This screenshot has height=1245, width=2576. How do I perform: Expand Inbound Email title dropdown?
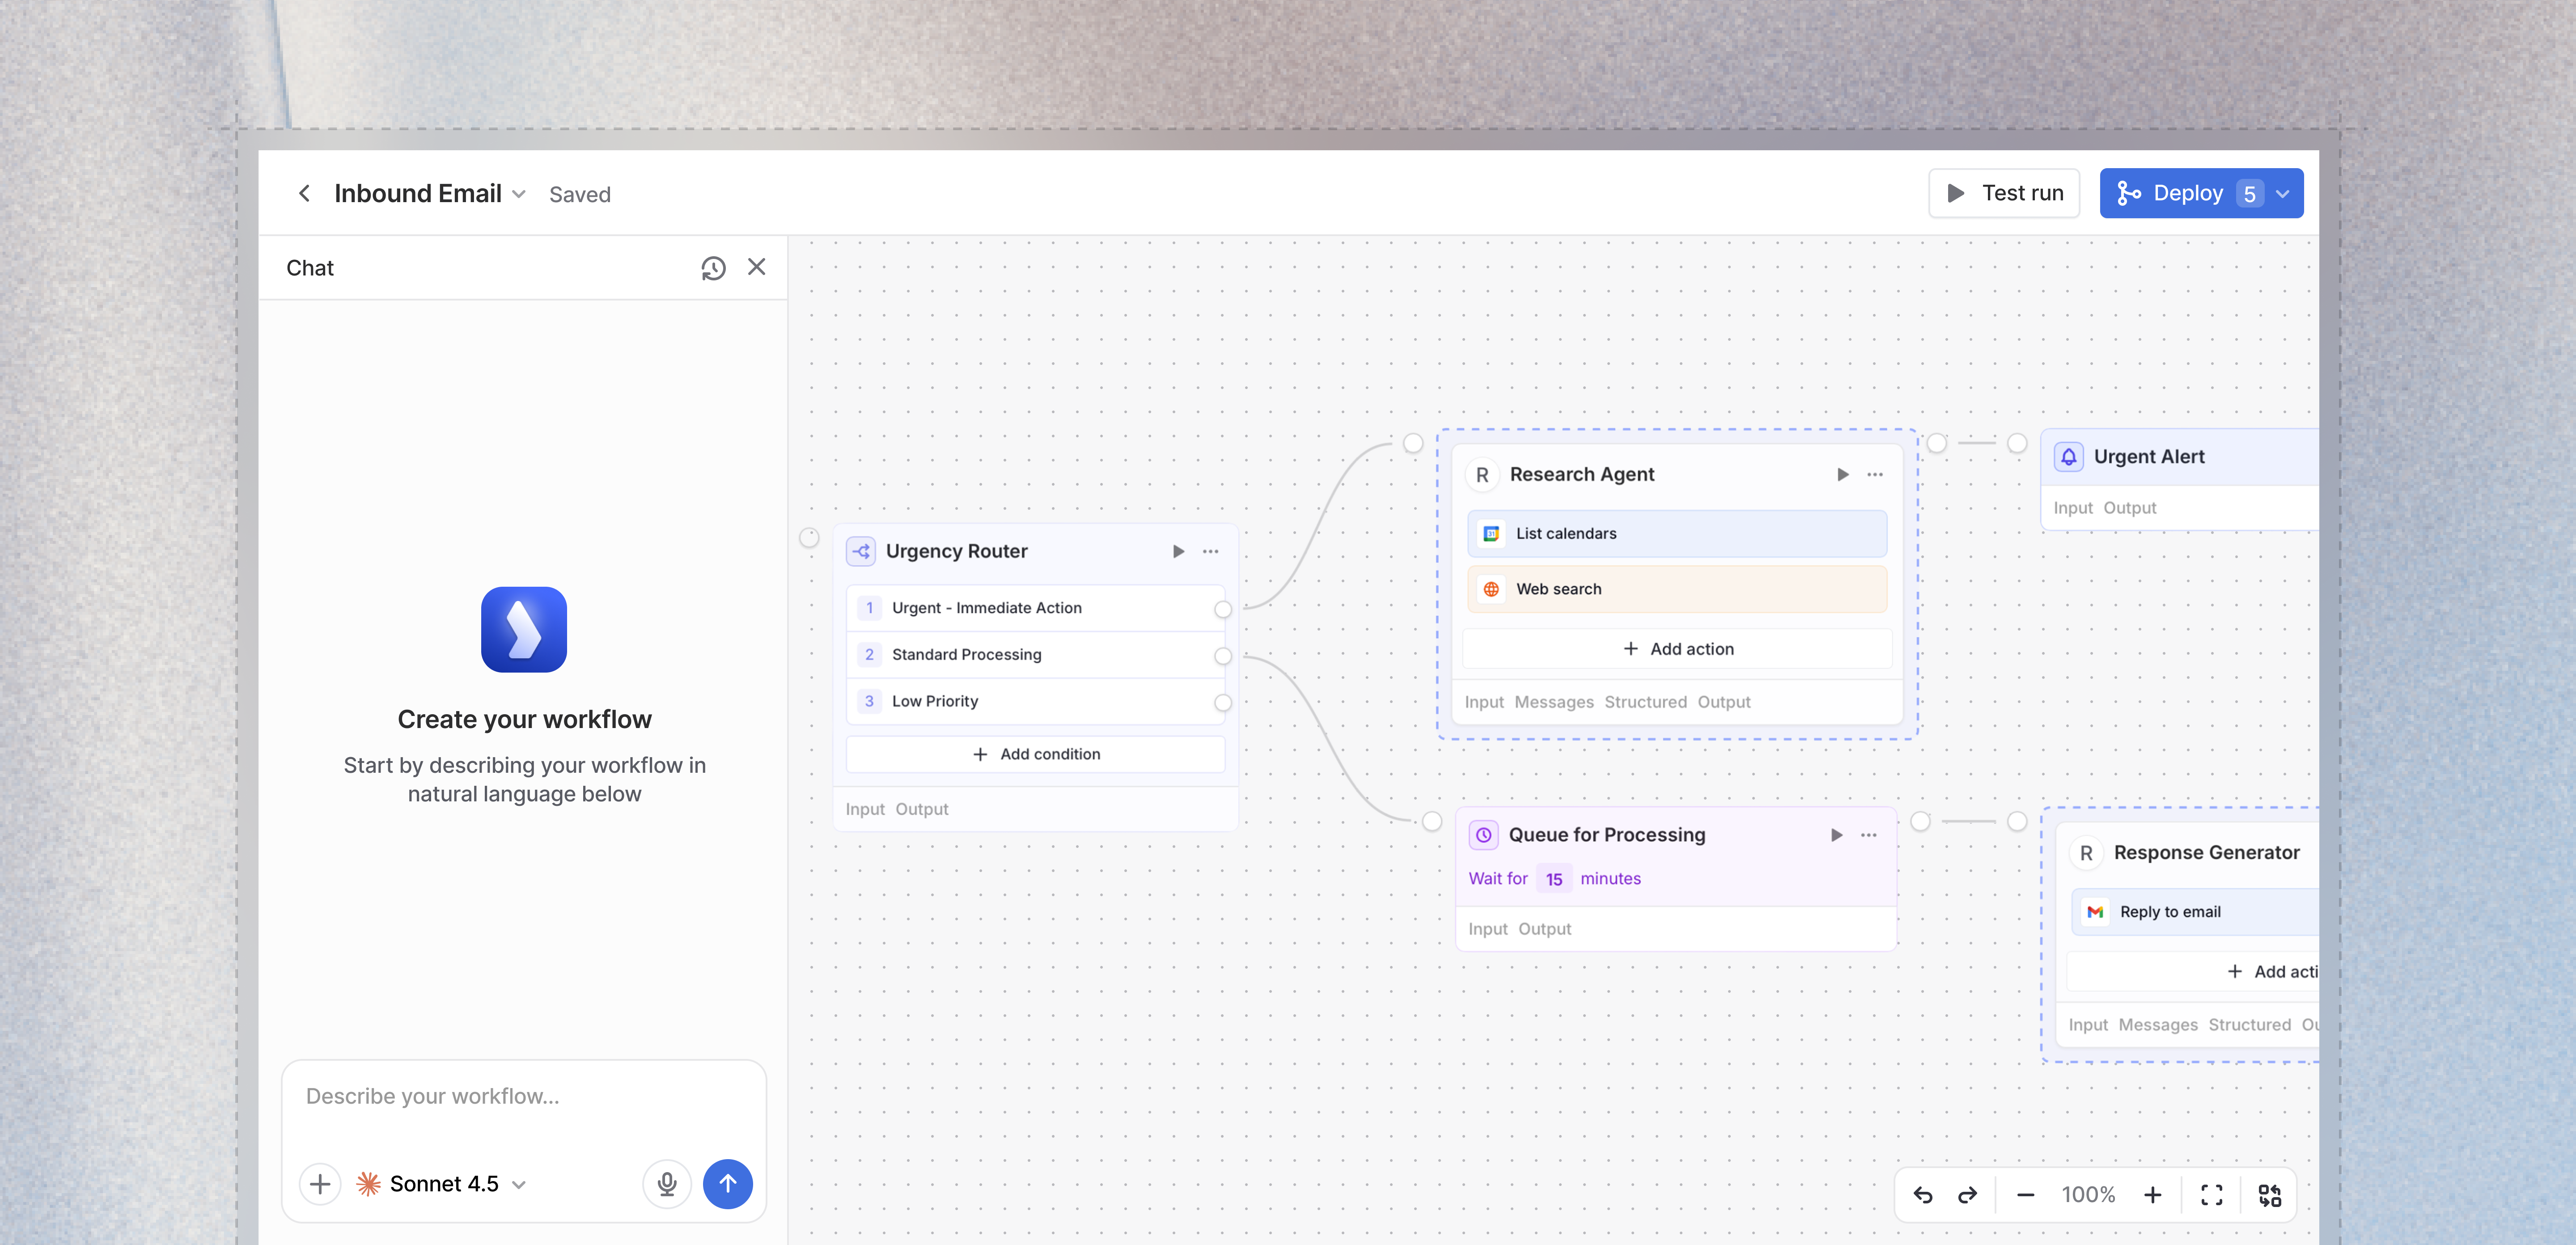(x=519, y=194)
